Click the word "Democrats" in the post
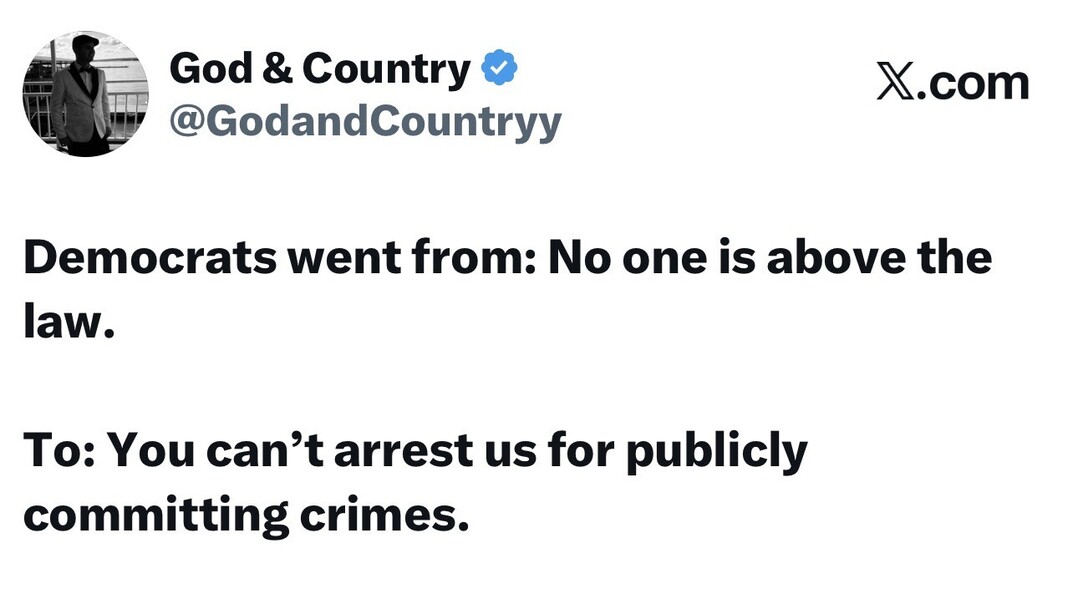Viewport: 1078px width, 594px height. click(148, 258)
